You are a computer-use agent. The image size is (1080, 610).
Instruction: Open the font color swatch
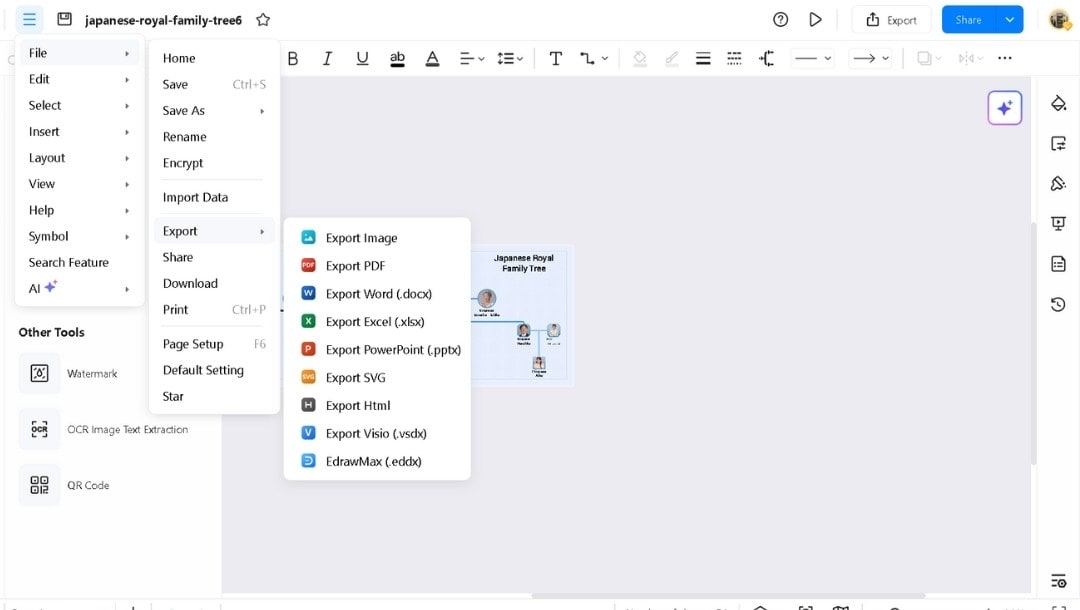click(x=432, y=58)
